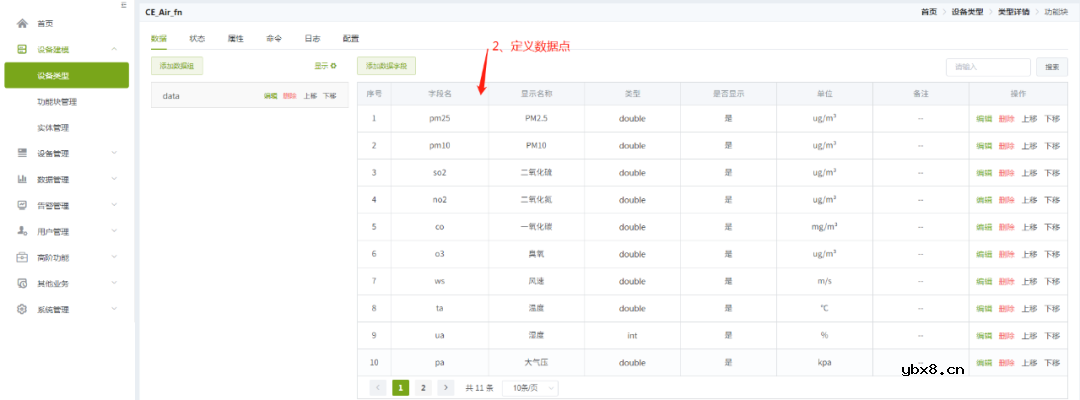Click the 二氧化硫 display name cell
The height and width of the screenshot is (400, 1080).
536,173
